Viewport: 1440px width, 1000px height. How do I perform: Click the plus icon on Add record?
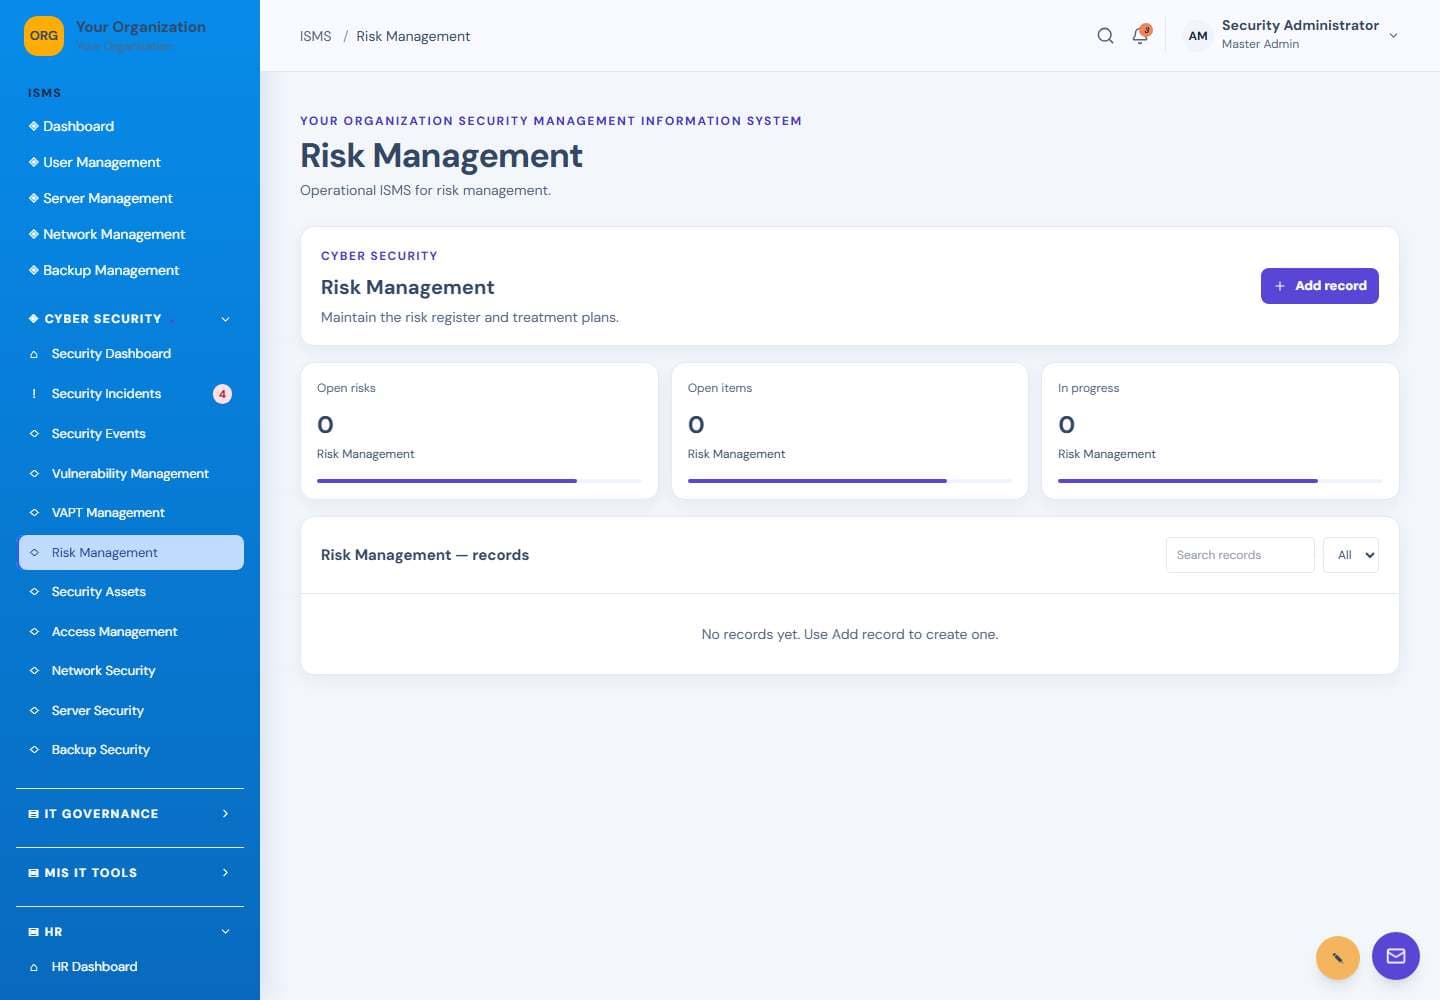1280,286
